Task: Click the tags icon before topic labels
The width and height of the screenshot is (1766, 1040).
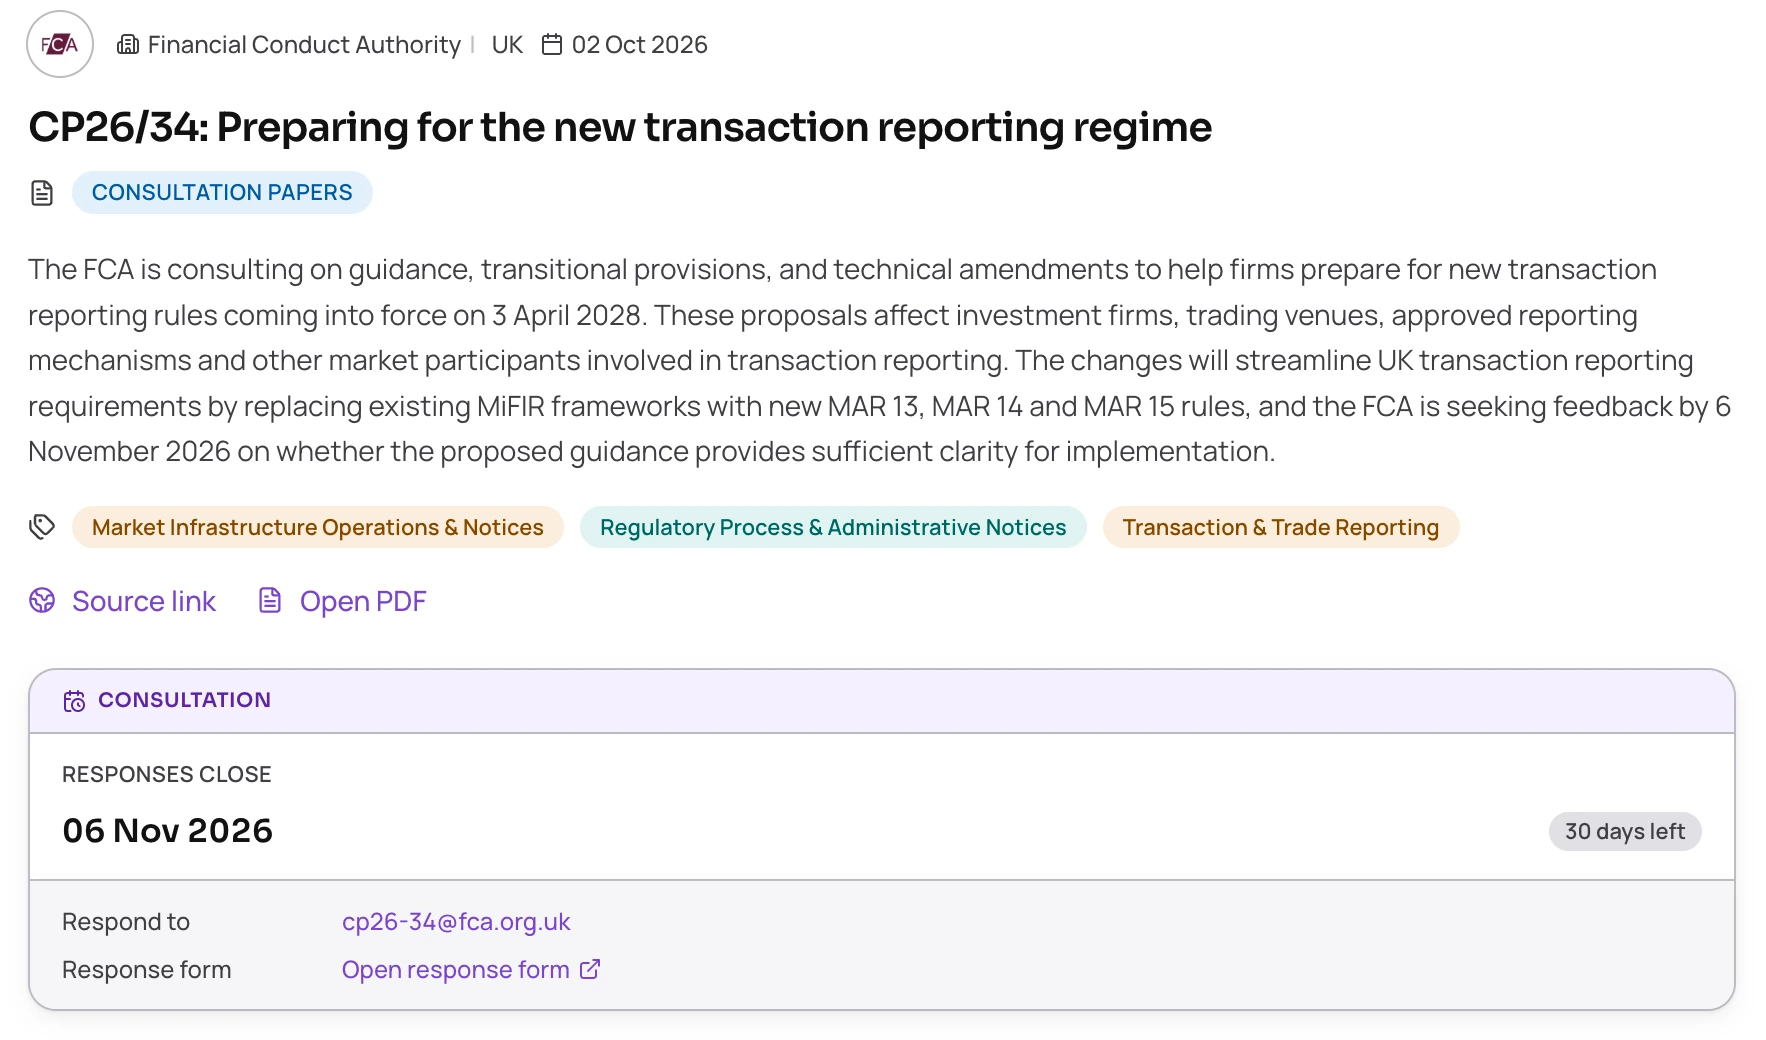Action: click(x=42, y=527)
